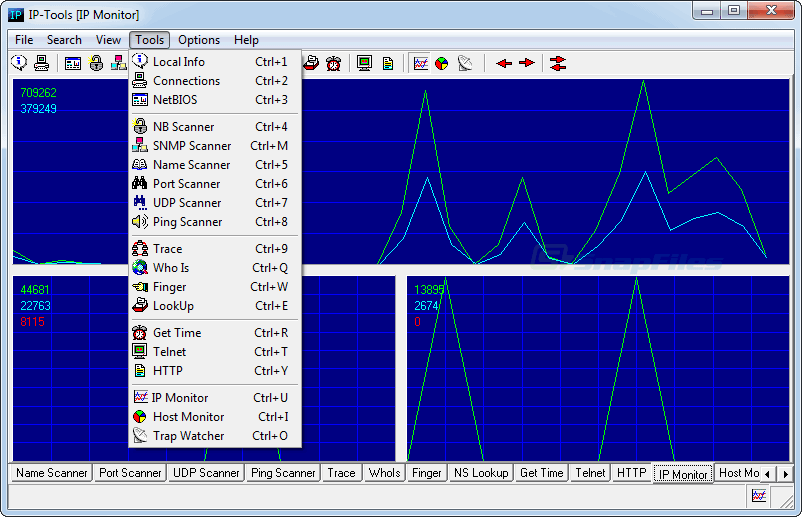802x517 pixels.
Task: Click the red right arrow toolbar icon
Action: (526, 63)
